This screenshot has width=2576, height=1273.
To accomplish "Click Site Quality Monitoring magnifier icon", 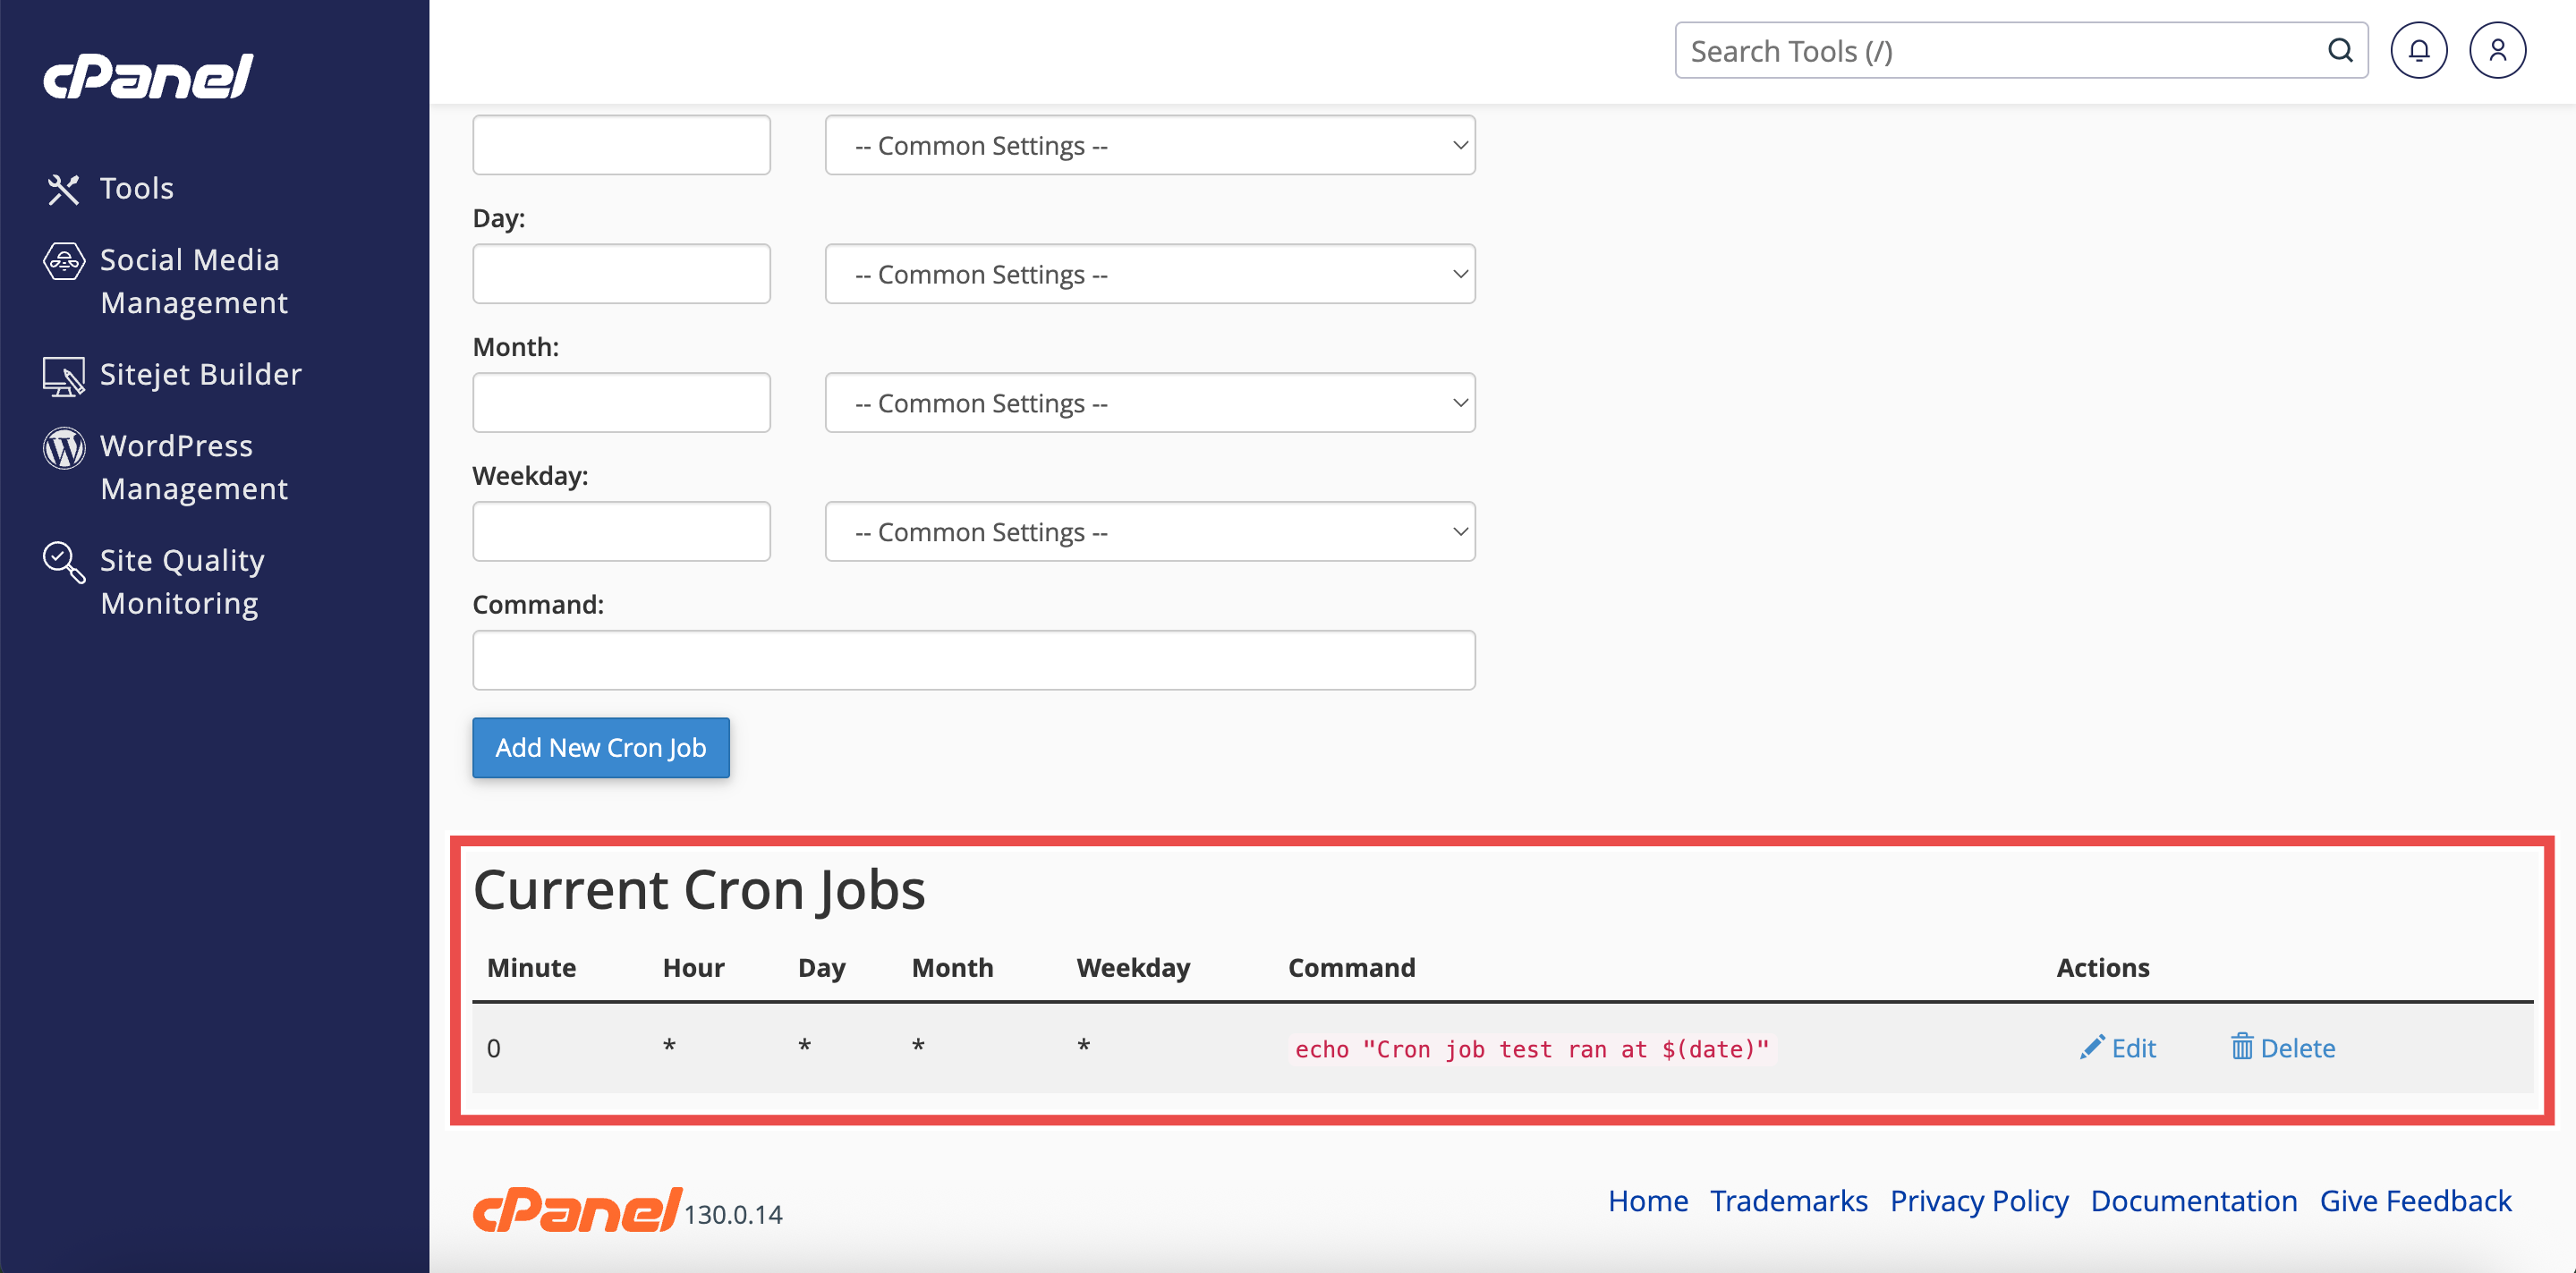I will 64,562.
